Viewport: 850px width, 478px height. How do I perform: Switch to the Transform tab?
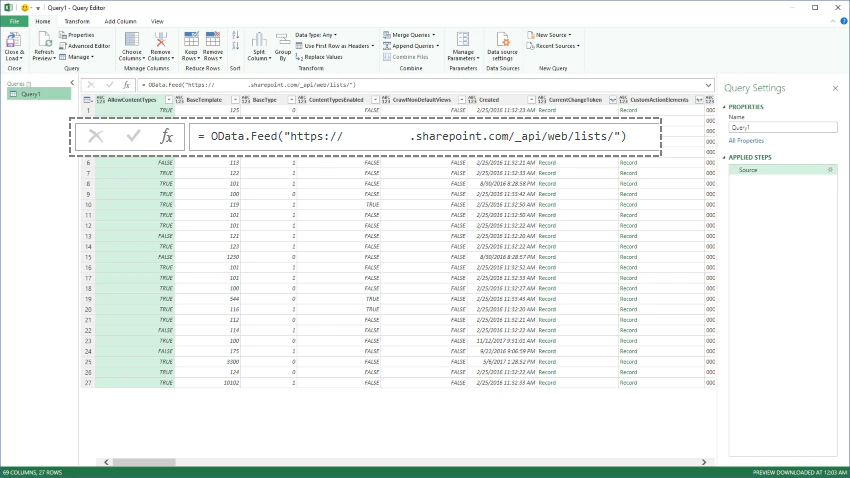click(x=77, y=21)
